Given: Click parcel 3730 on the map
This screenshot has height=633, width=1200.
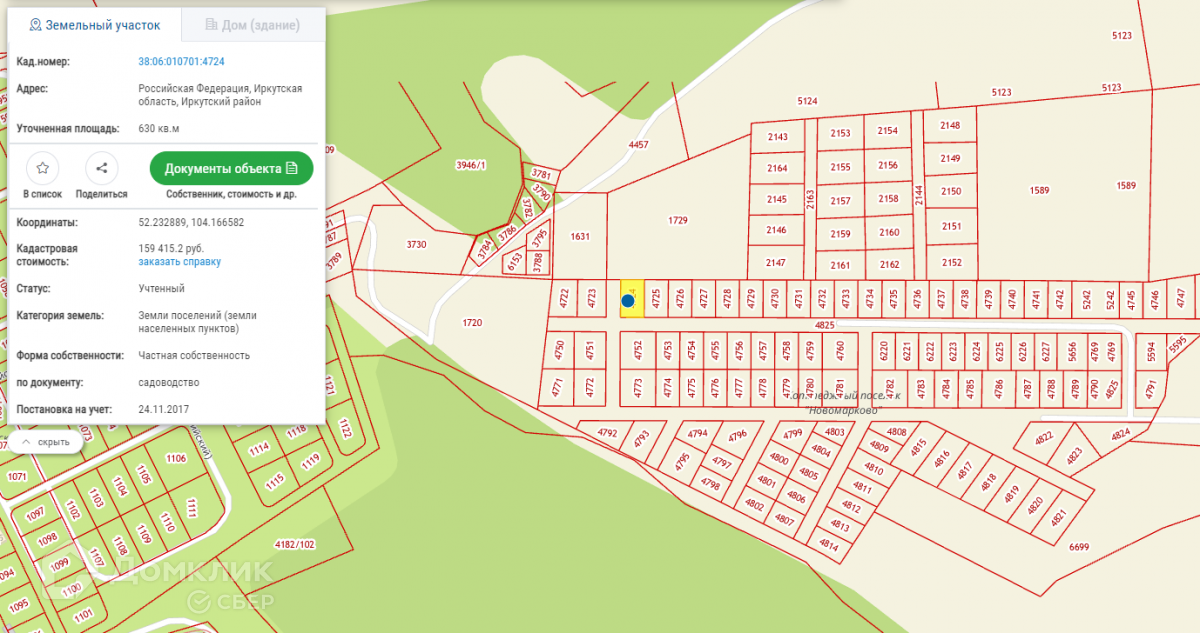Looking at the screenshot, I should (416, 244).
